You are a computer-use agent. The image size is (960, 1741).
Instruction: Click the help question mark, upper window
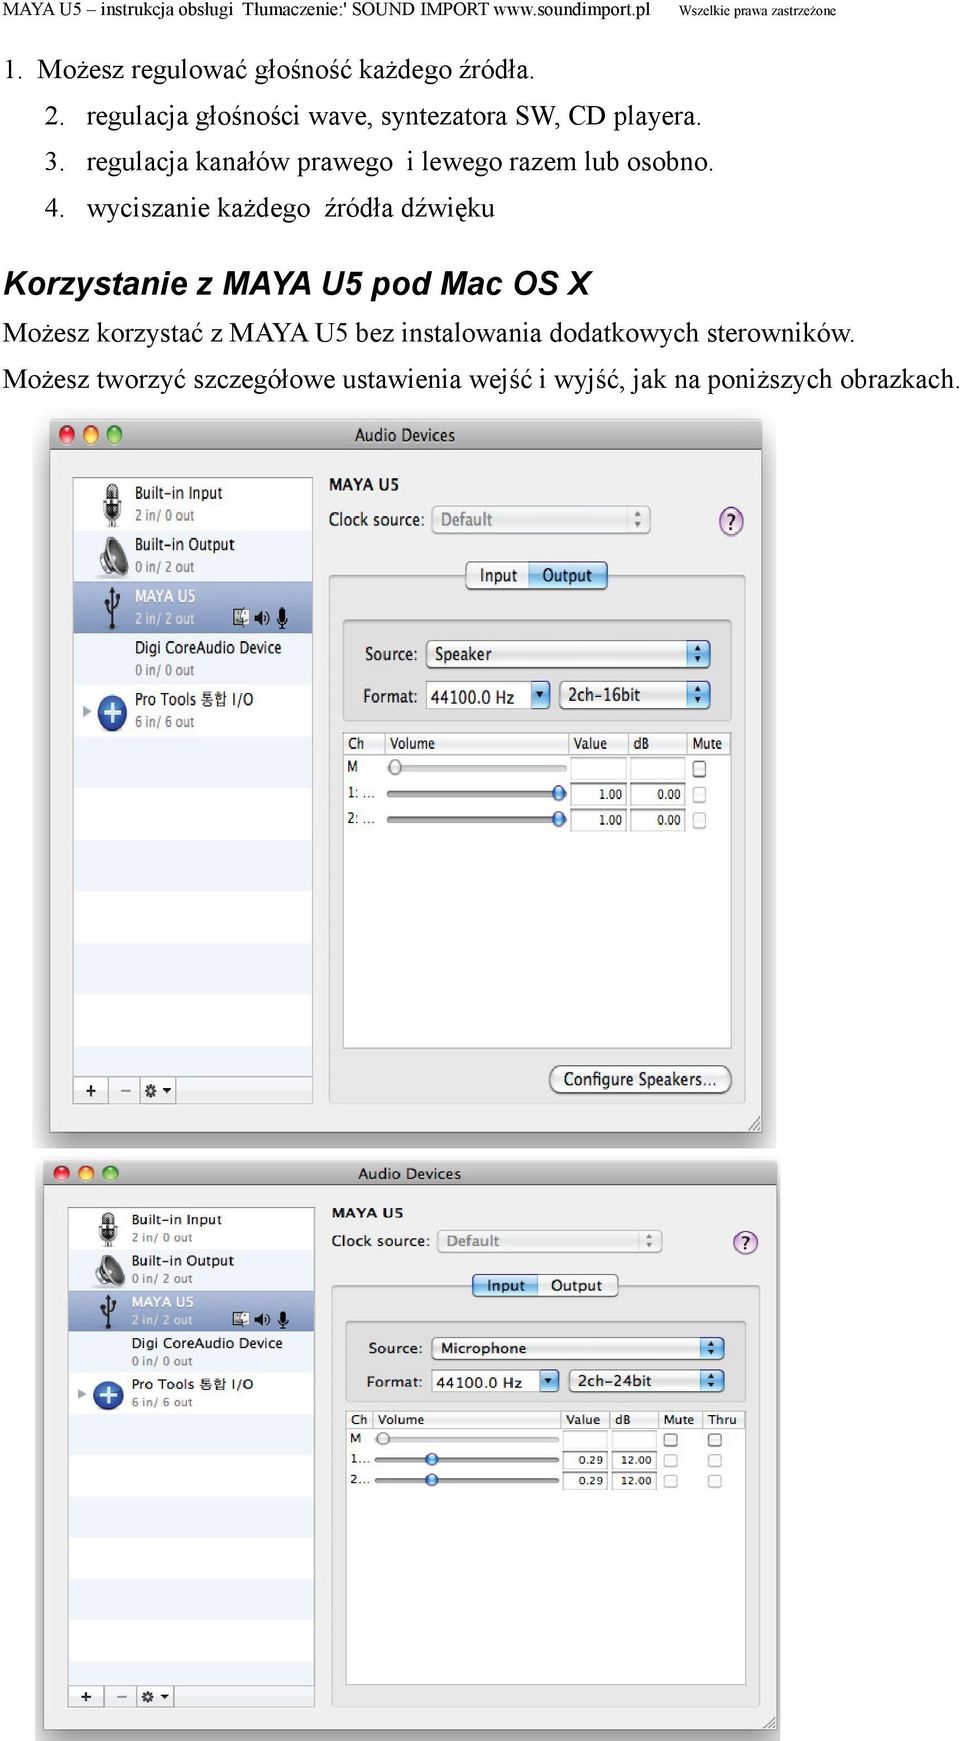731,521
